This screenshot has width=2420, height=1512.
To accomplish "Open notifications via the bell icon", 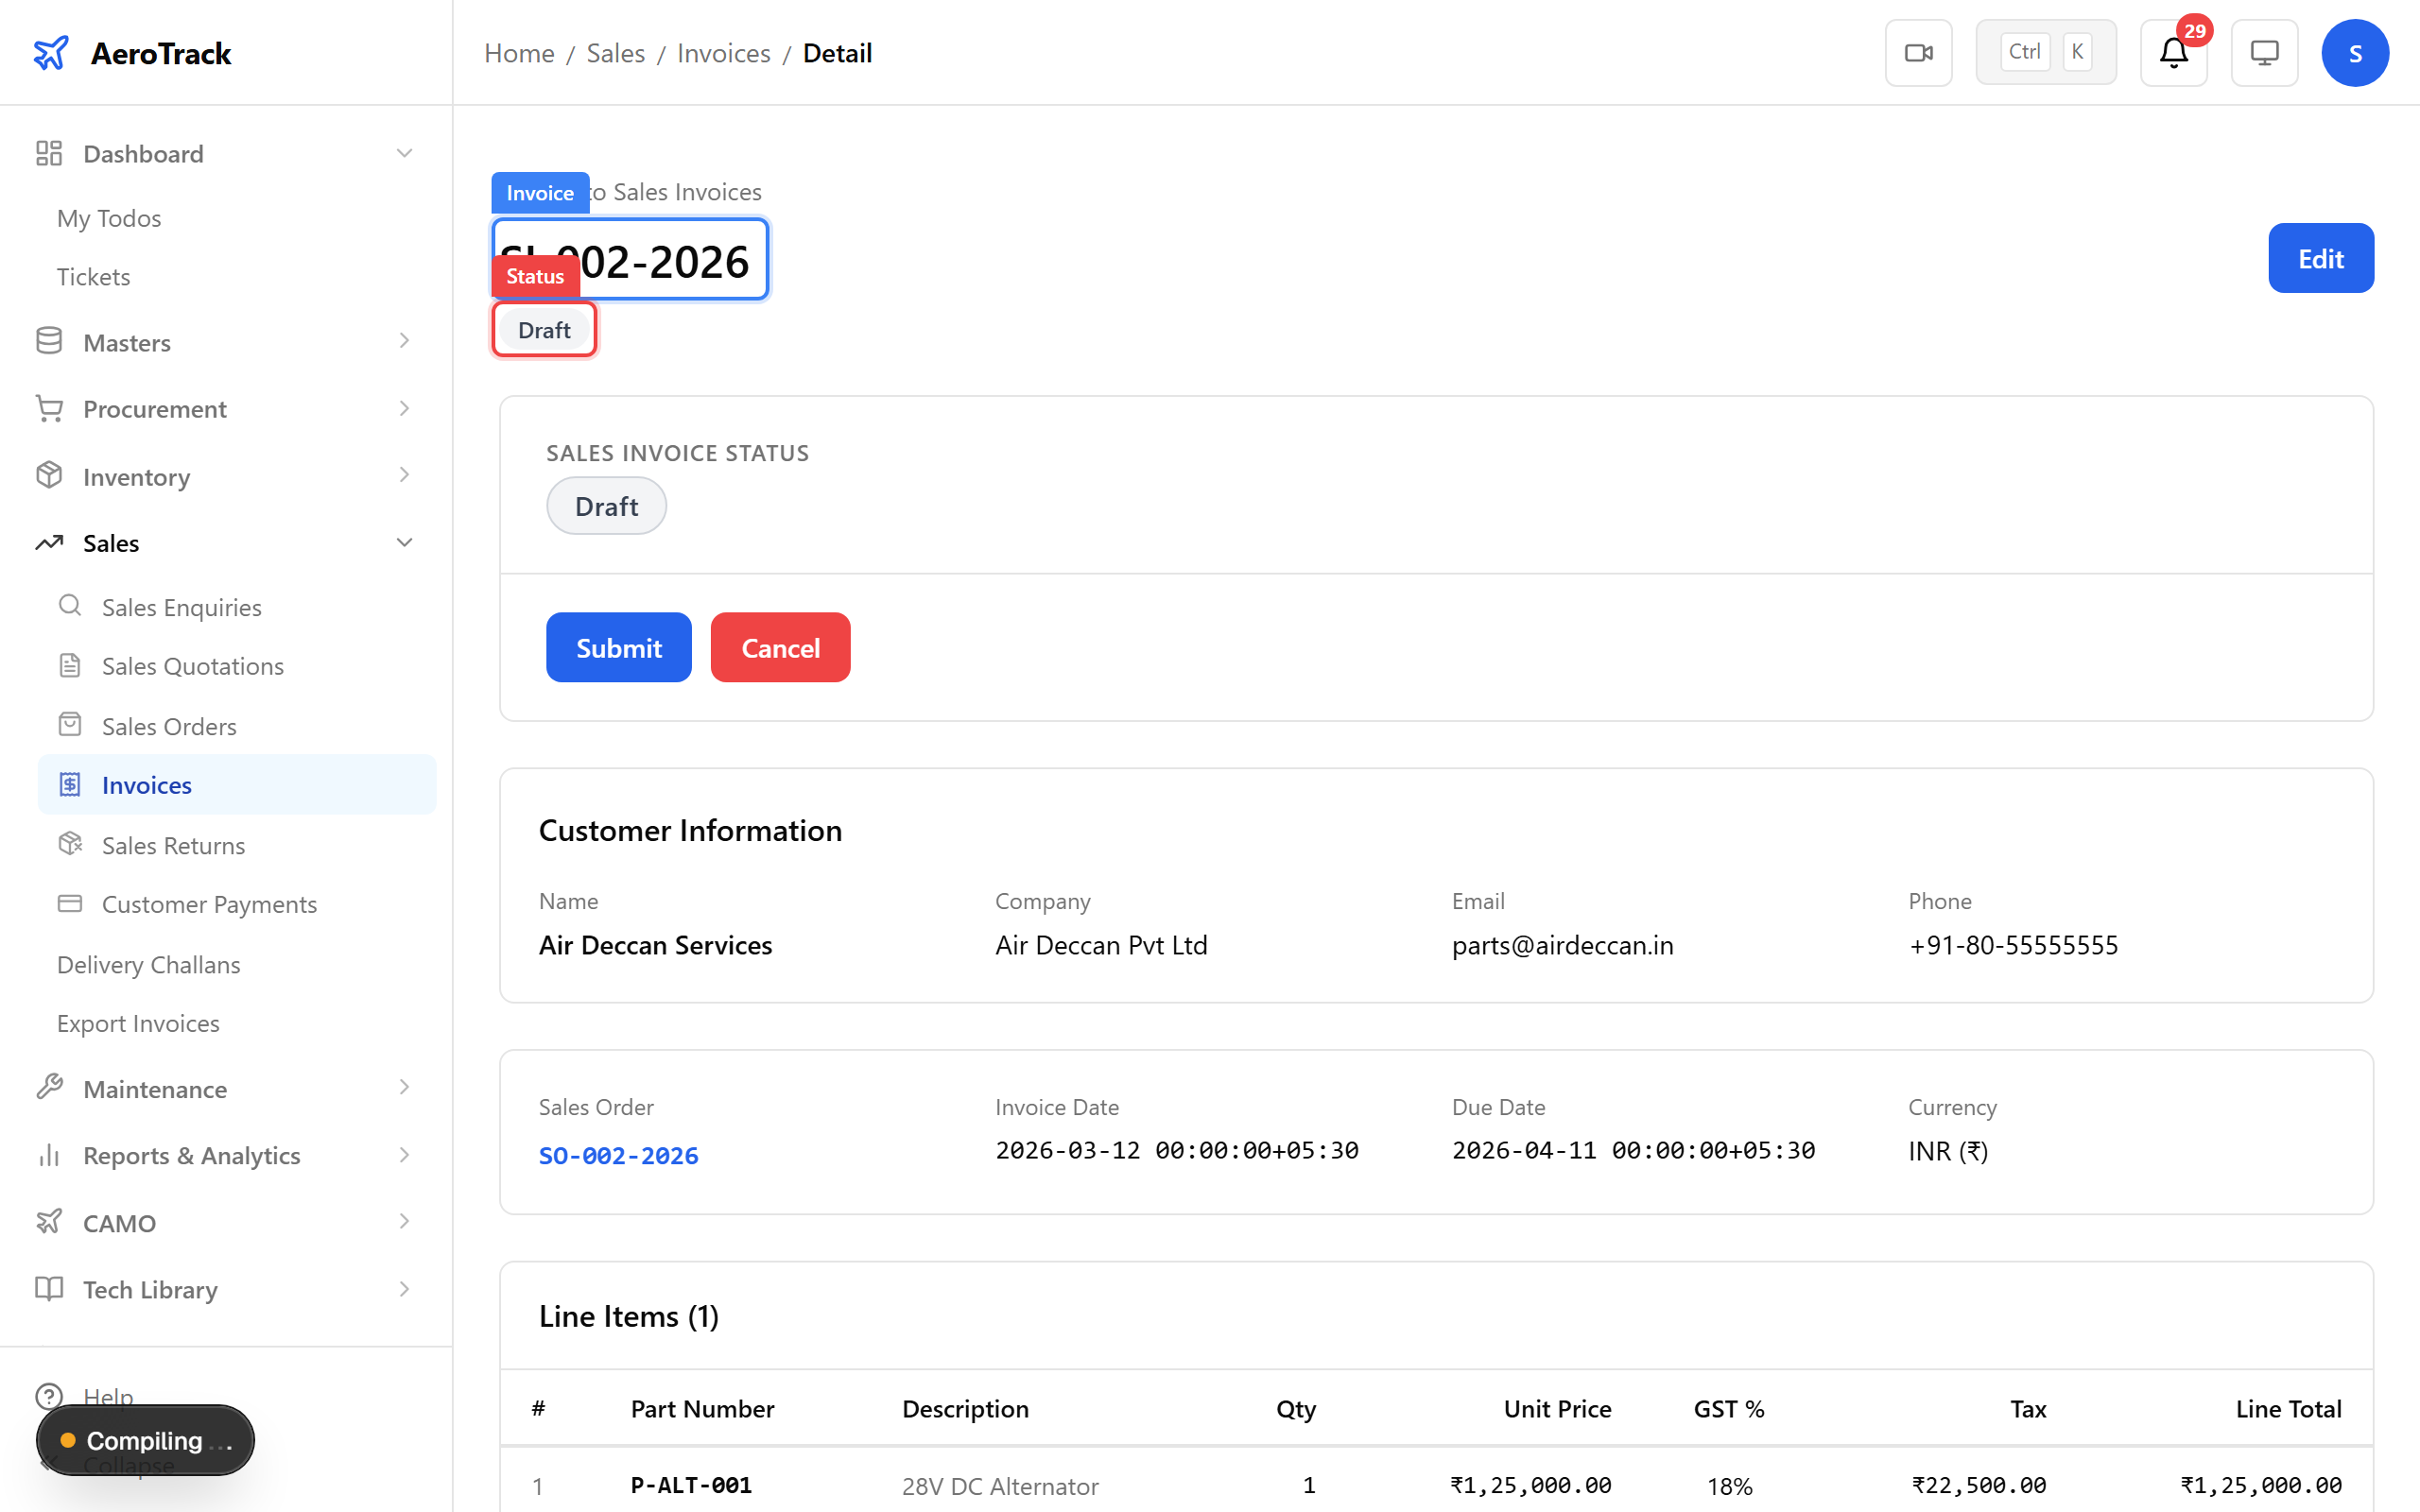I will [2172, 52].
